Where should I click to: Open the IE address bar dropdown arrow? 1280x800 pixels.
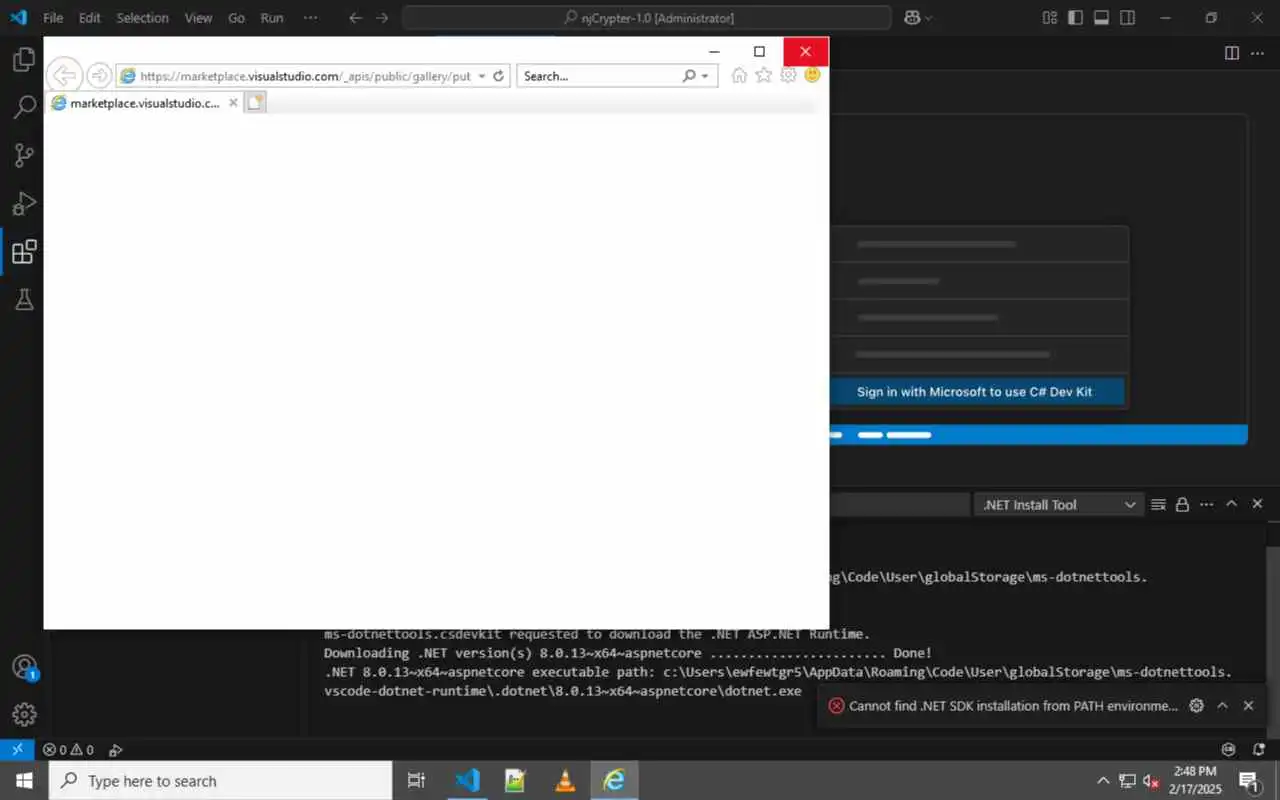pos(482,76)
